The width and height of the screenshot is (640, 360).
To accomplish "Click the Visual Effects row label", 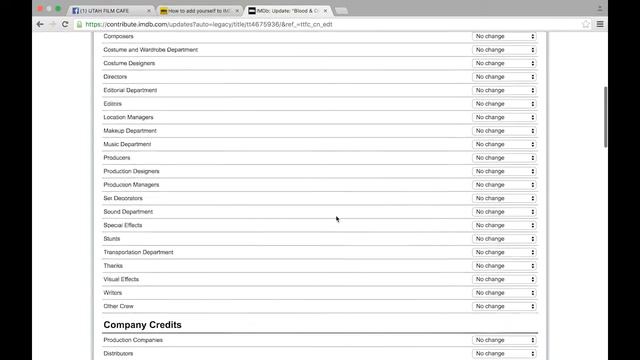I will 121,279.
